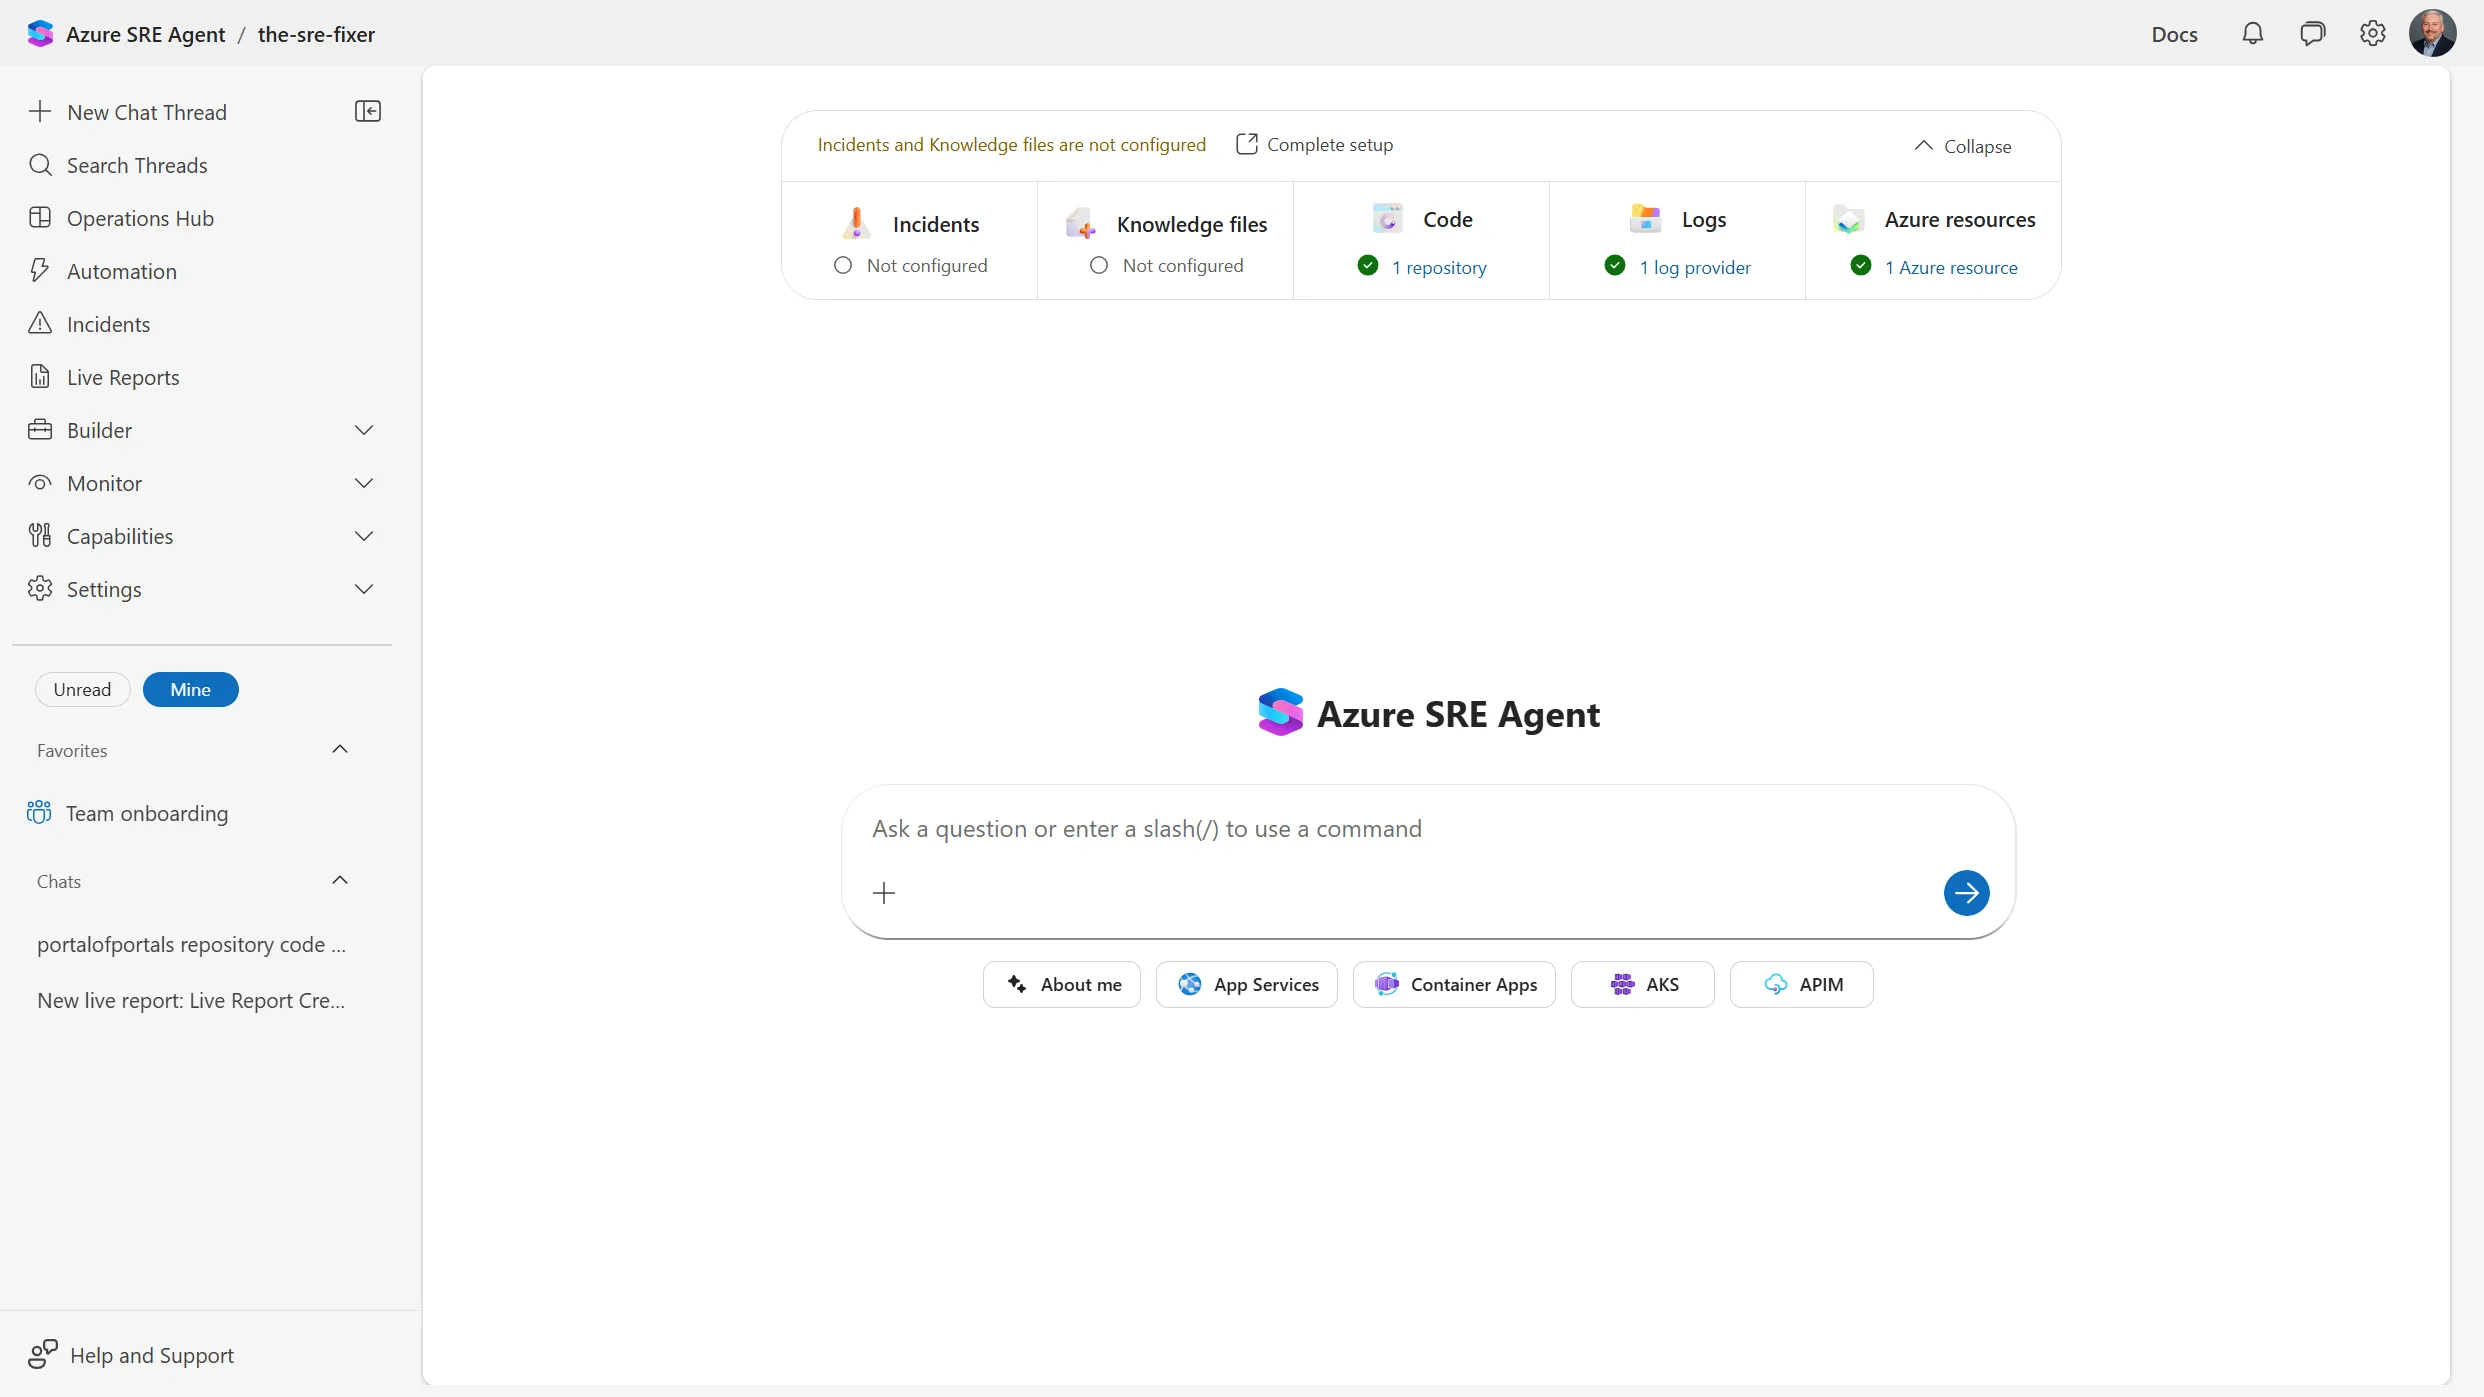Open the notifications bell icon

(x=2252, y=34)
